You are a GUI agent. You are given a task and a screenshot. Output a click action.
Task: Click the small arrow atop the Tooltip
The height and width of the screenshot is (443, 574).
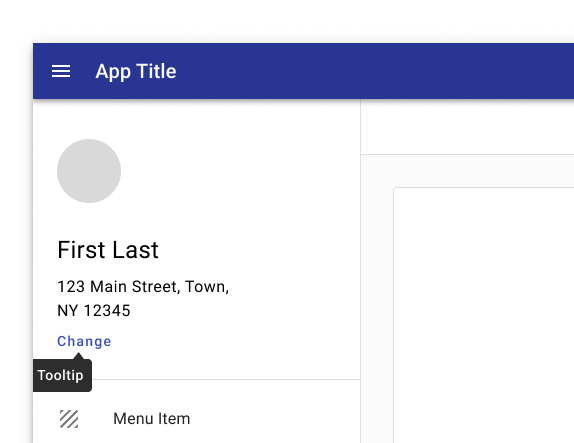pos(78,356)
